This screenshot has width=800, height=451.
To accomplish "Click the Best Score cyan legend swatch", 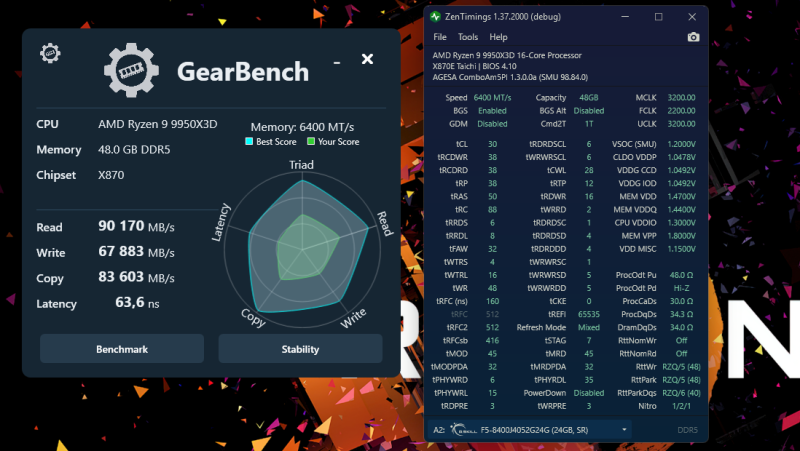I will pos(249,142).
